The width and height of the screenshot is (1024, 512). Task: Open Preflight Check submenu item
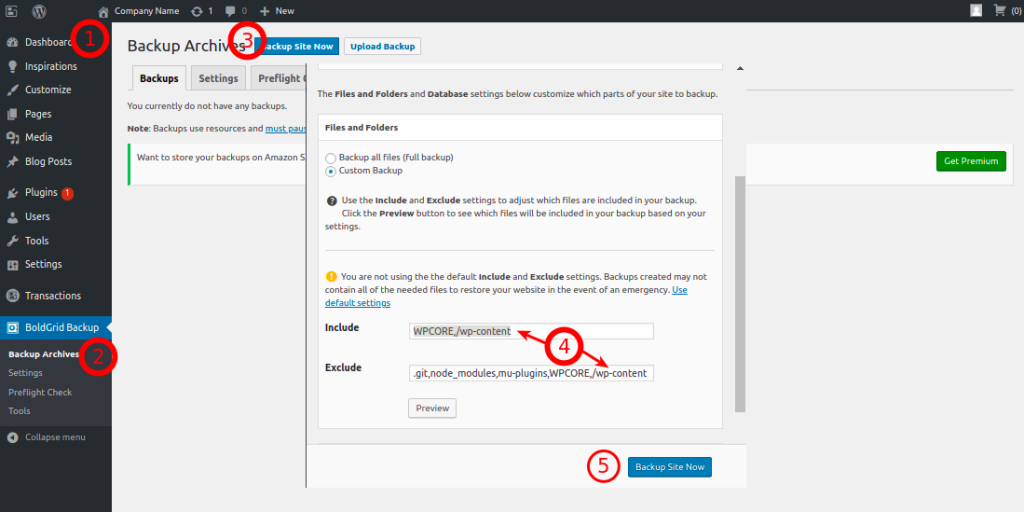click(x=40, y=392)
